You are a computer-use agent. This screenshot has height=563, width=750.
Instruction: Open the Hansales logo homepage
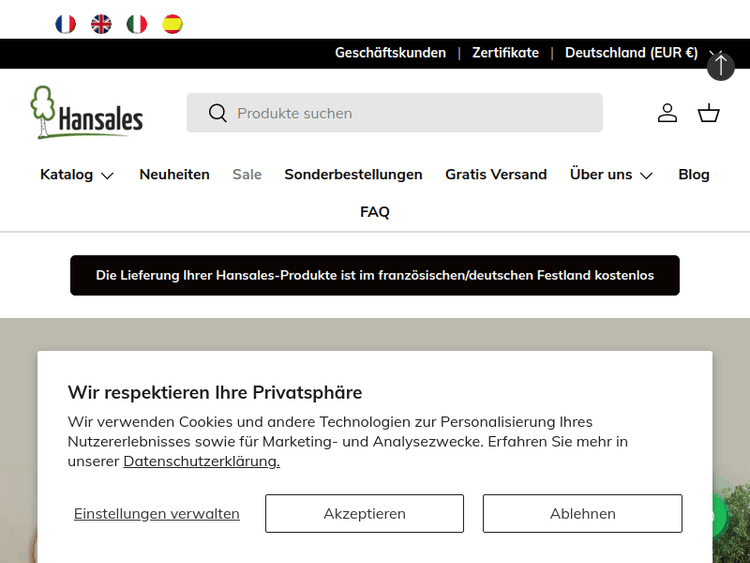(87, 112)
